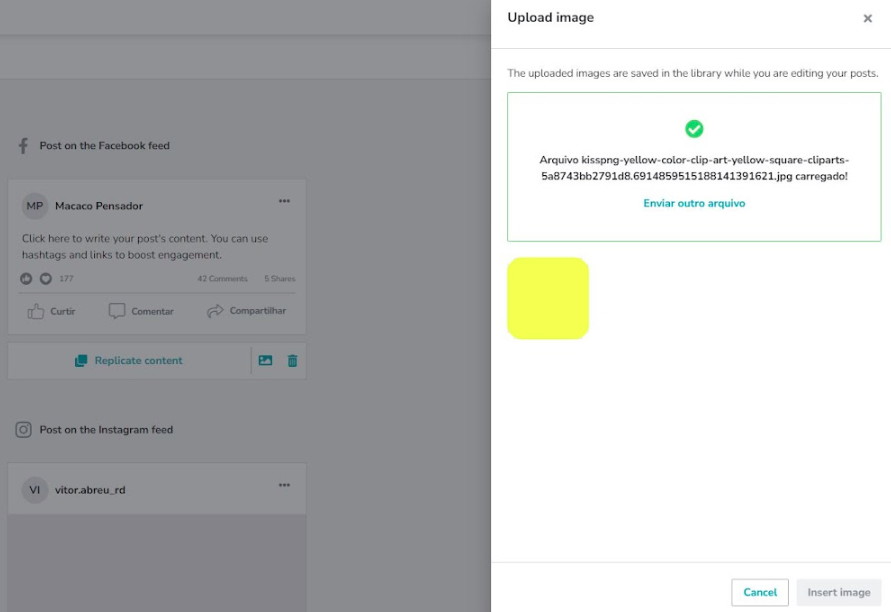The width and height of the screenshot is (891, 612).
Task: Click the Curtir like icon
Action: (x=36, y=311)
